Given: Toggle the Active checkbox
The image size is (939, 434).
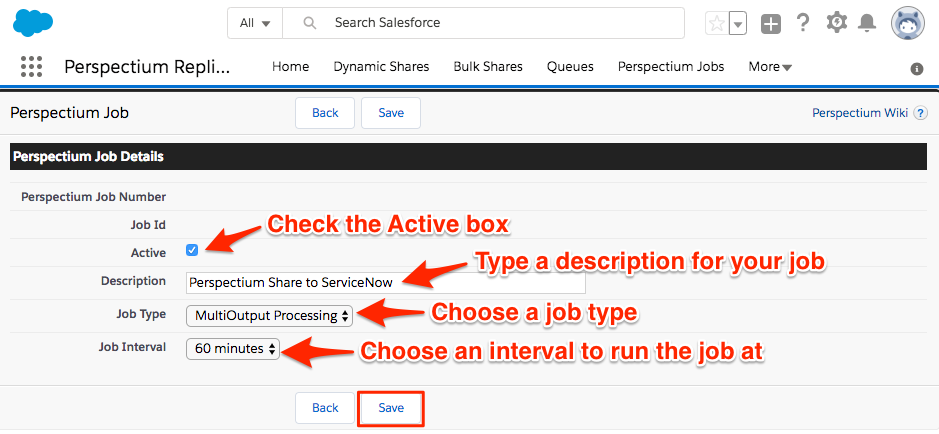Looking at the screenshot, I should pos(192,250).
